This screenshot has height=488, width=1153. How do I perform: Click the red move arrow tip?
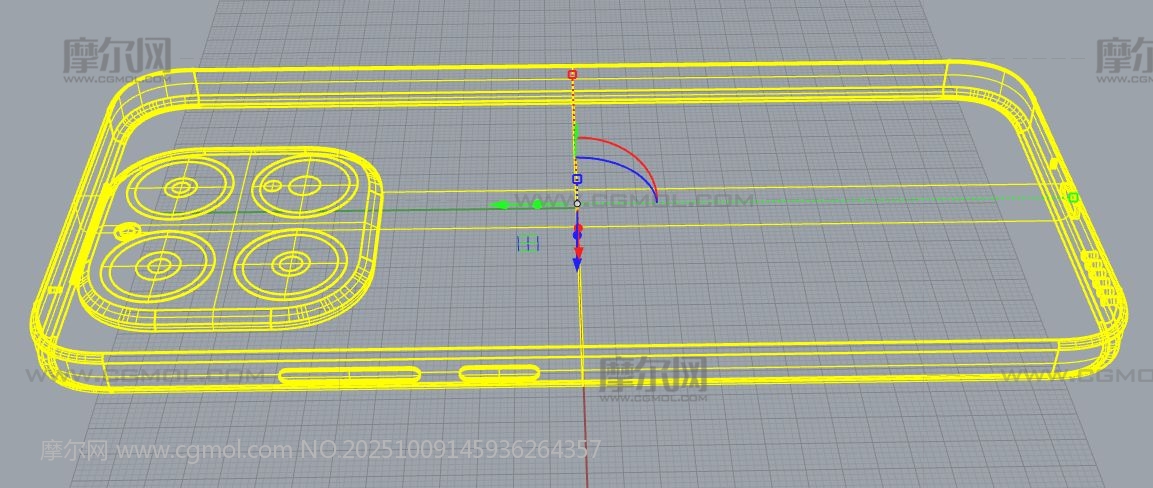pos(578,250)
